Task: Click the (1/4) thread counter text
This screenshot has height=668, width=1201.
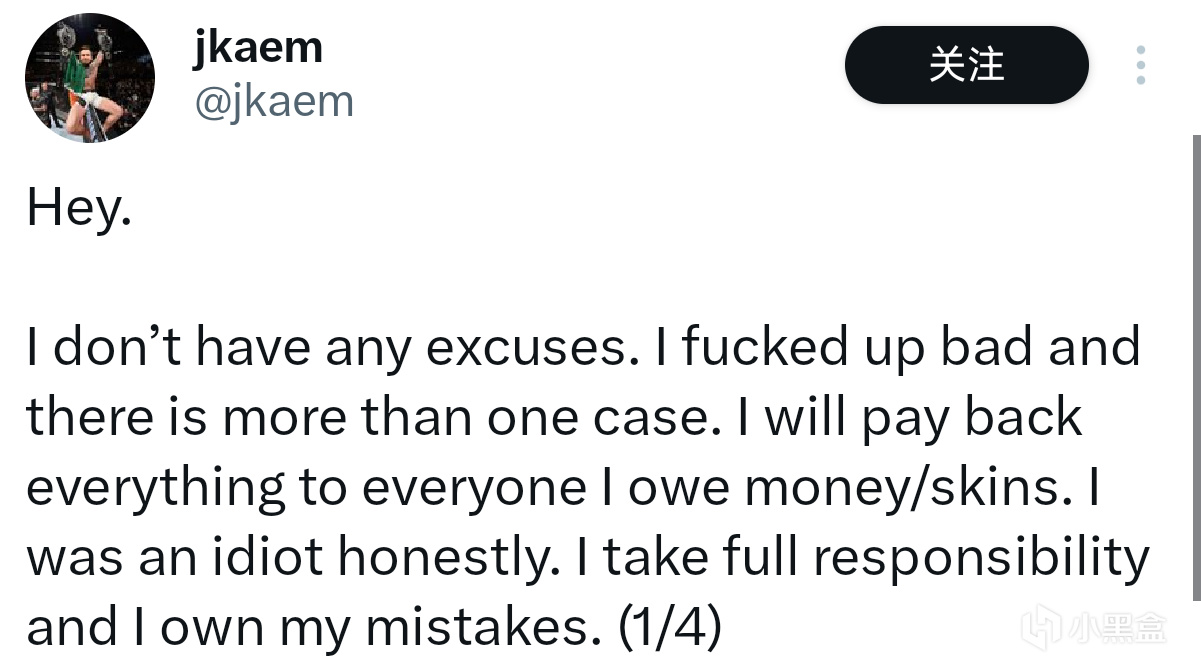Action: point(669,627)
